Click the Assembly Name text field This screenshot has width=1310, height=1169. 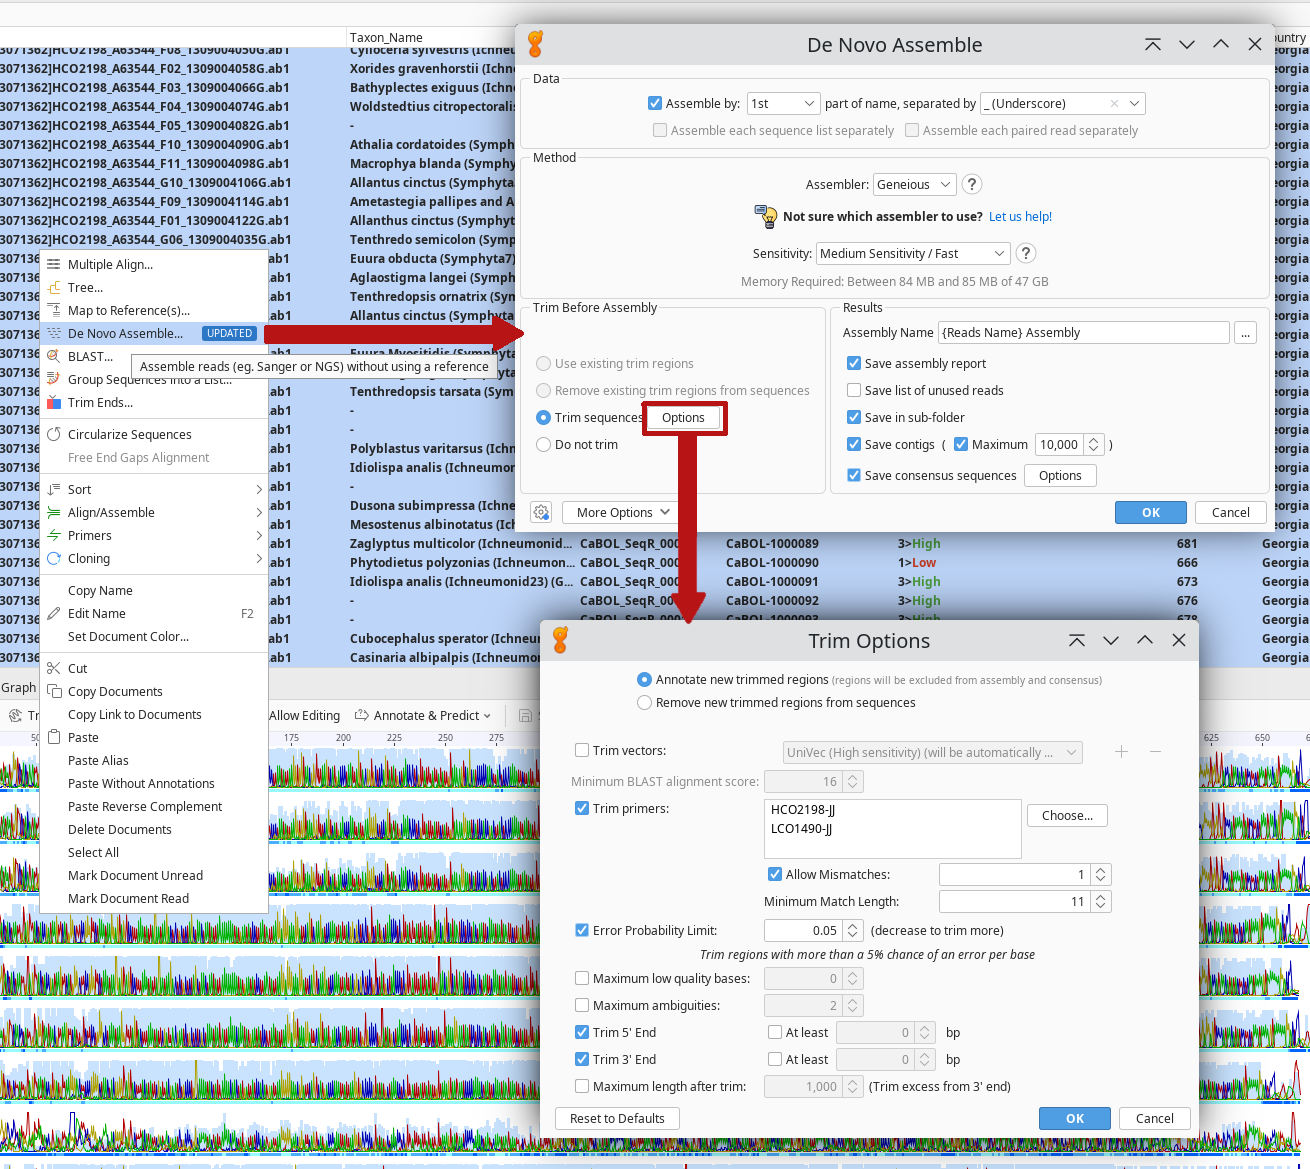coord(1083,333)
